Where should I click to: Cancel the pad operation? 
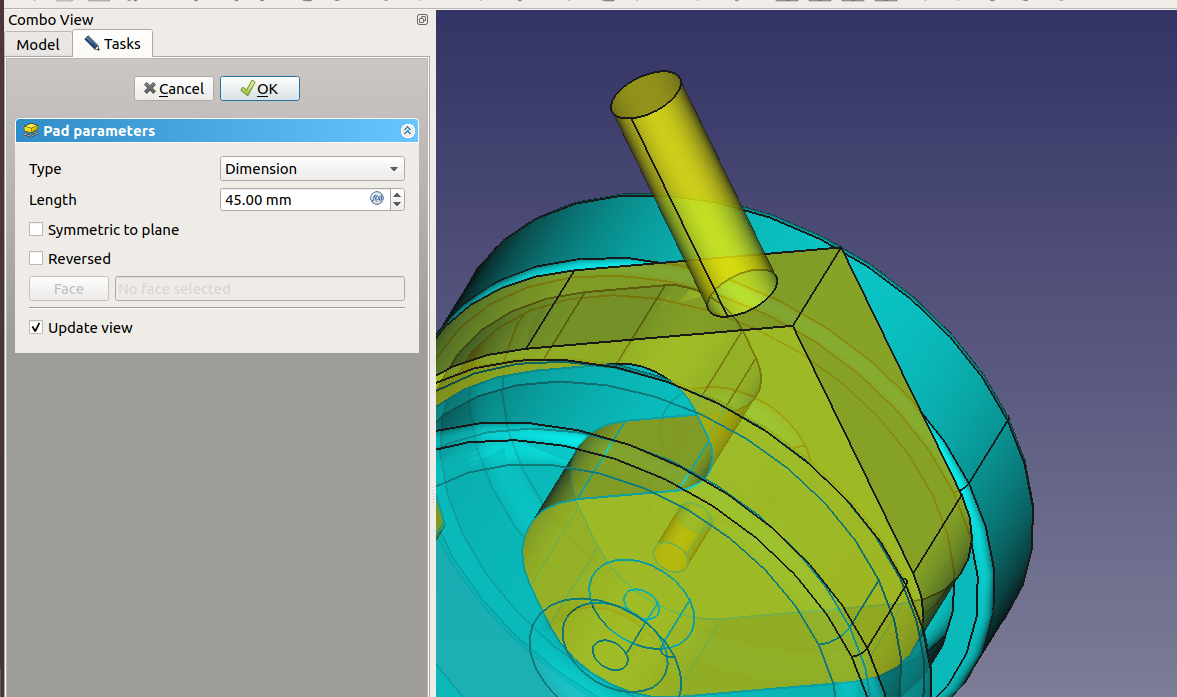pyautogui.click(x=174, y=89)
